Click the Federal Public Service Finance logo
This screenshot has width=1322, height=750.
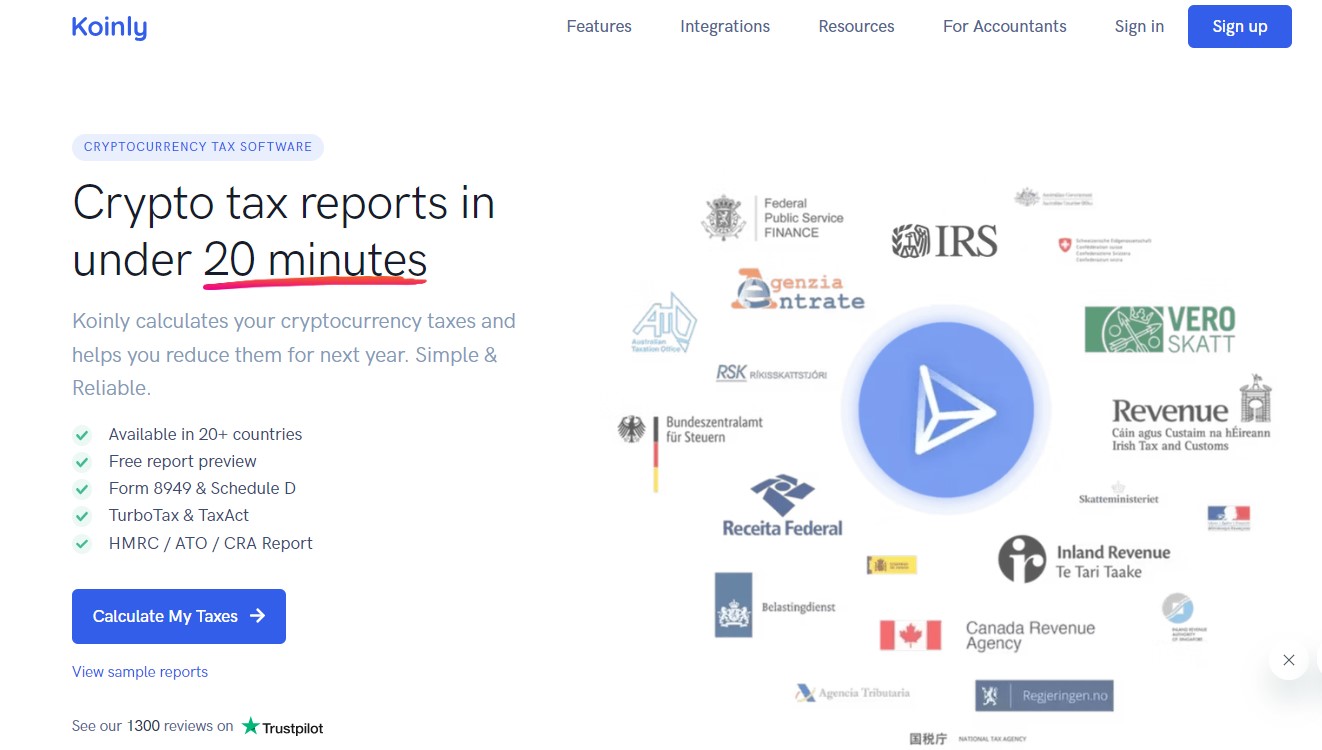click(x=772, y=218)
